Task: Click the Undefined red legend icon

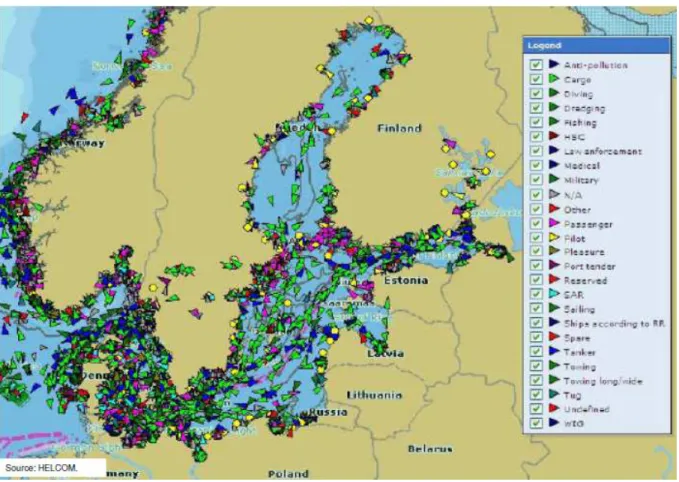Action: click(x=554, y=408)
